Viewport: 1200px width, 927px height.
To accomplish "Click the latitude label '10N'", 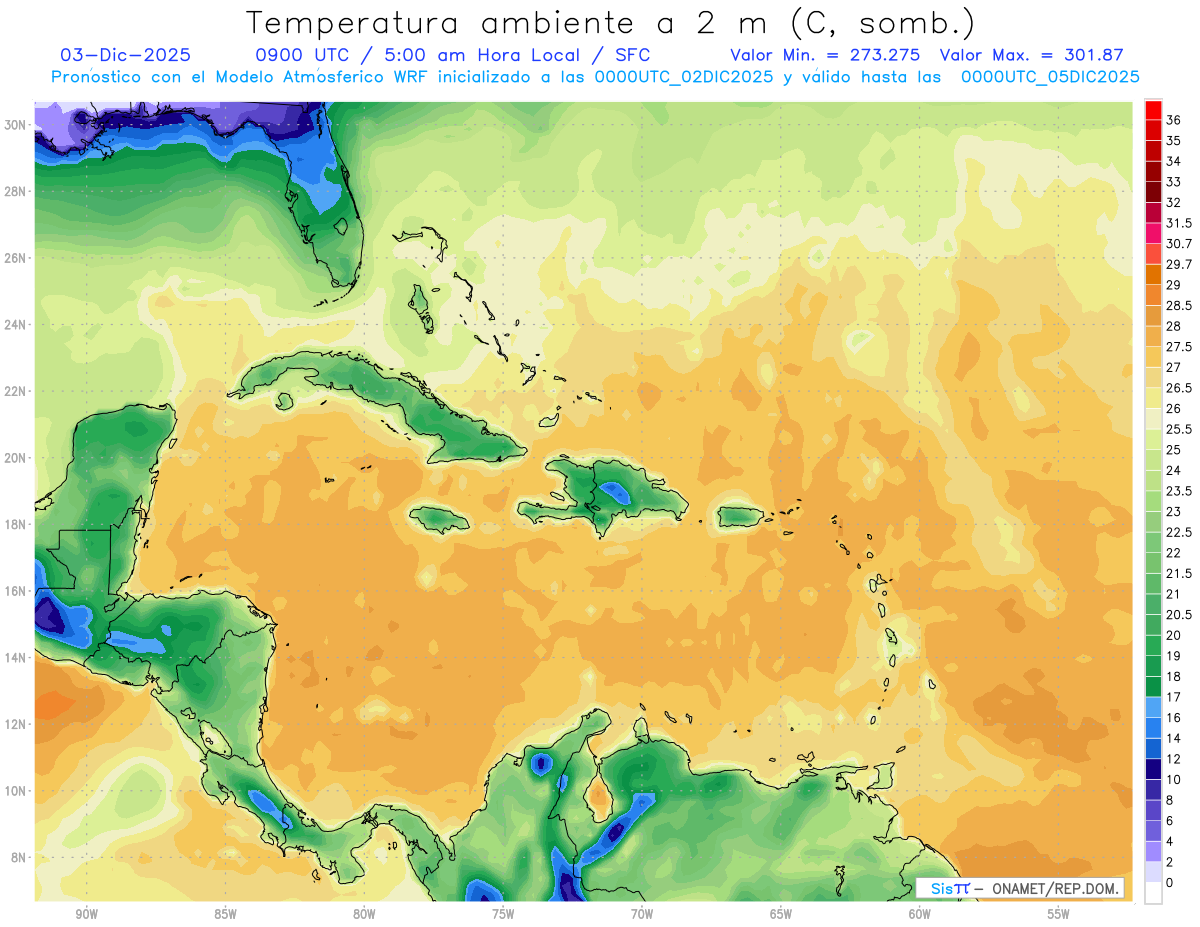I will click(x=14, y=790).
